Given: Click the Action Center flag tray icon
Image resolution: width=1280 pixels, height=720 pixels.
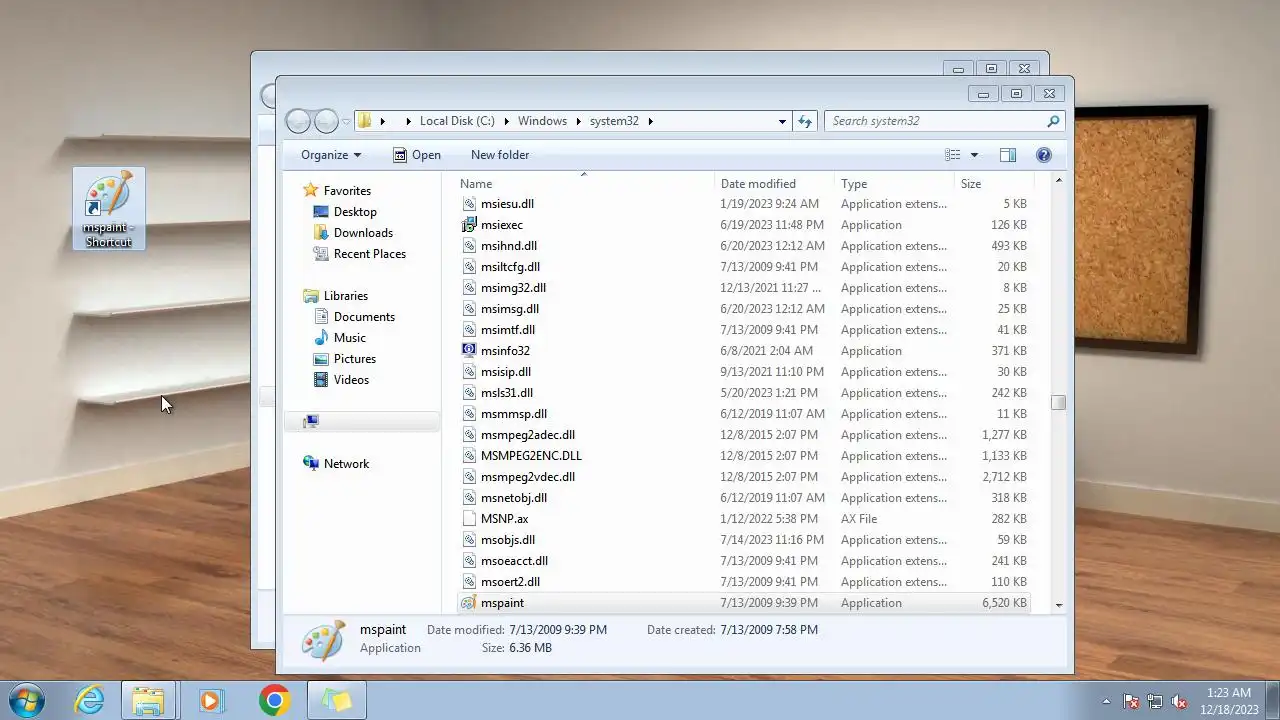Looking at the screenshot, I should (1131, 701).
